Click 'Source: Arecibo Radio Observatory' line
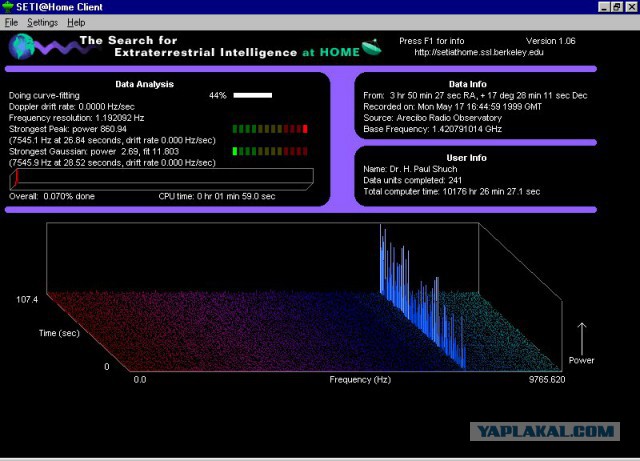 pyautogui.click(x=432, y=118)
